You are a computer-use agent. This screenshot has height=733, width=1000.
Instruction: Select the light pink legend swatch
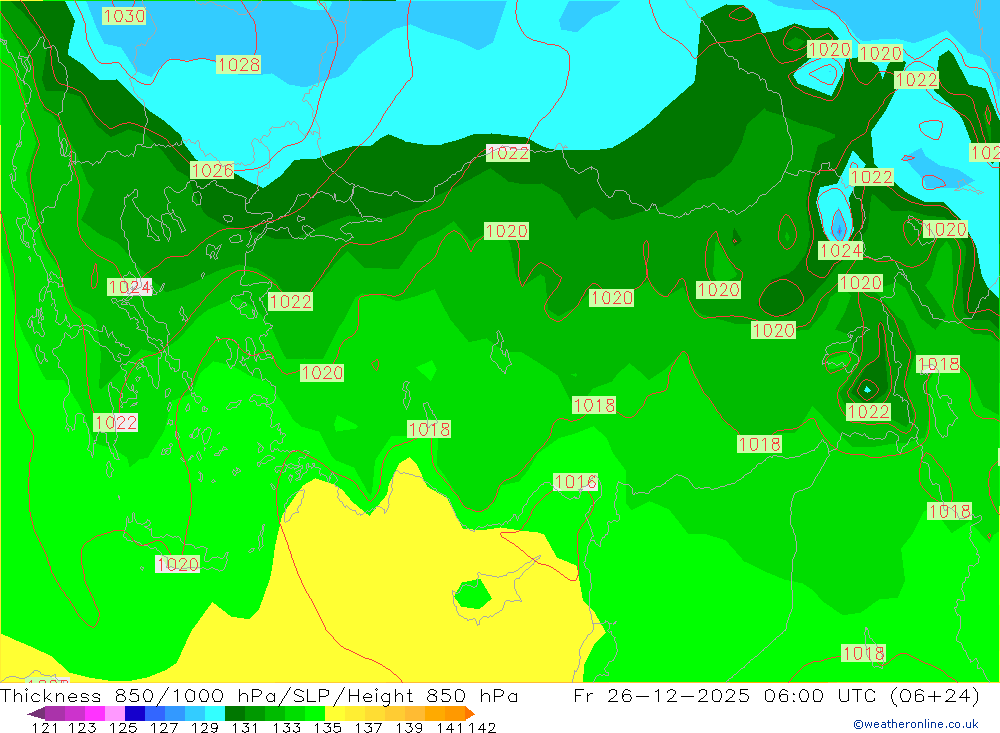pos(115,713)
